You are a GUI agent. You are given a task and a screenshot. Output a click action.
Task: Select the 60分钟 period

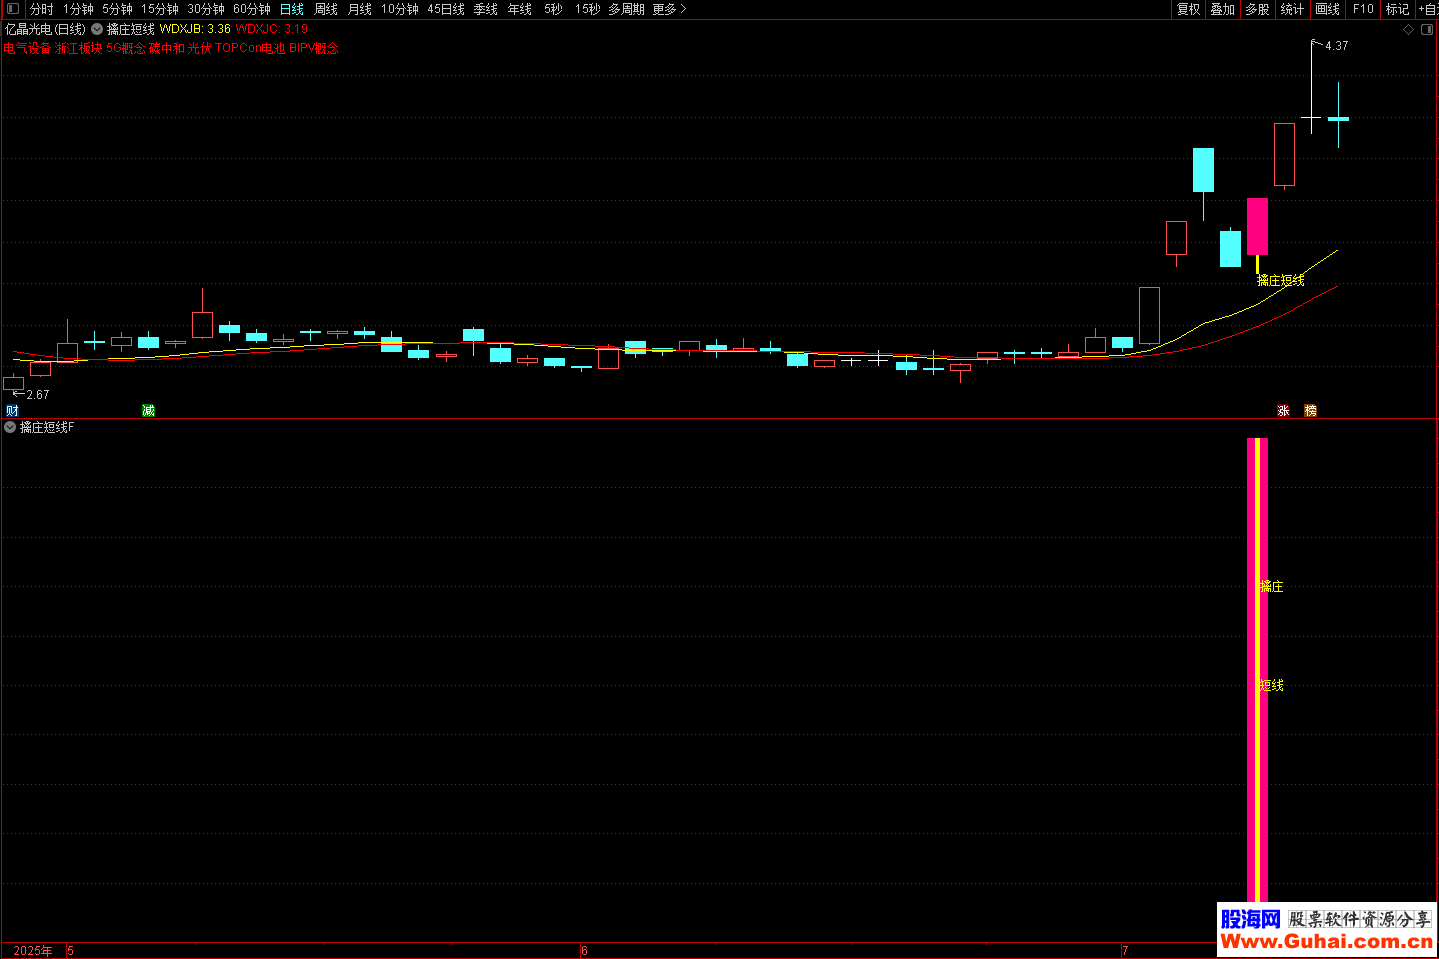coord(252,9)
